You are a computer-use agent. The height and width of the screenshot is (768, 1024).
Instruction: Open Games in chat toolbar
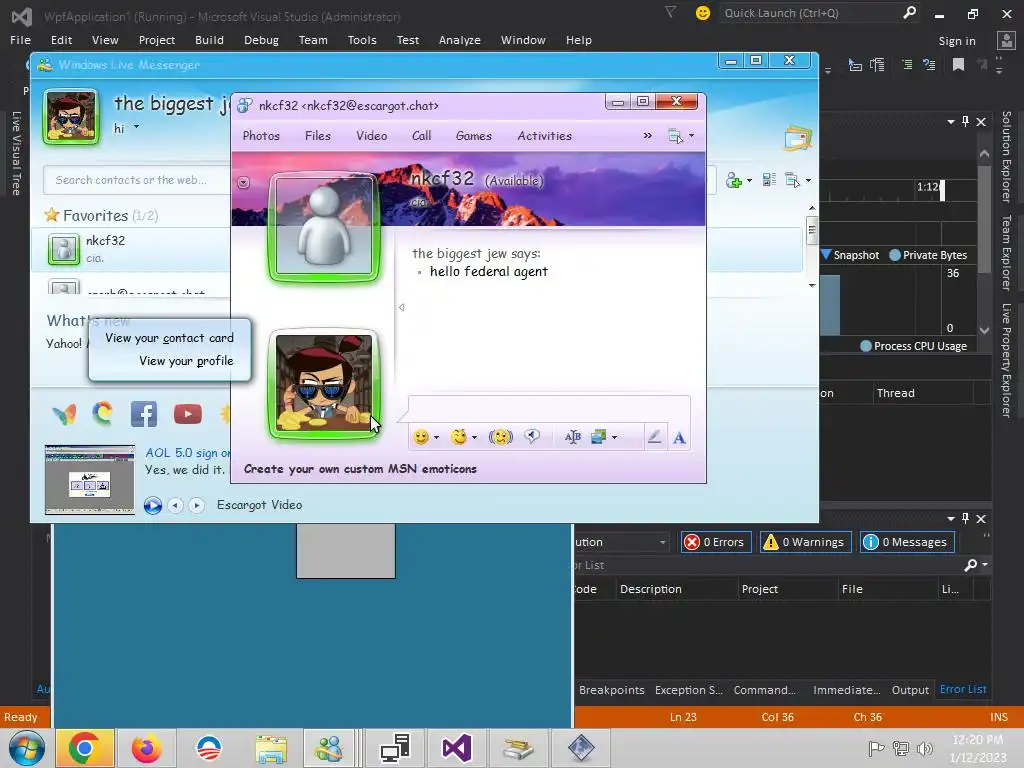[473, 136]
